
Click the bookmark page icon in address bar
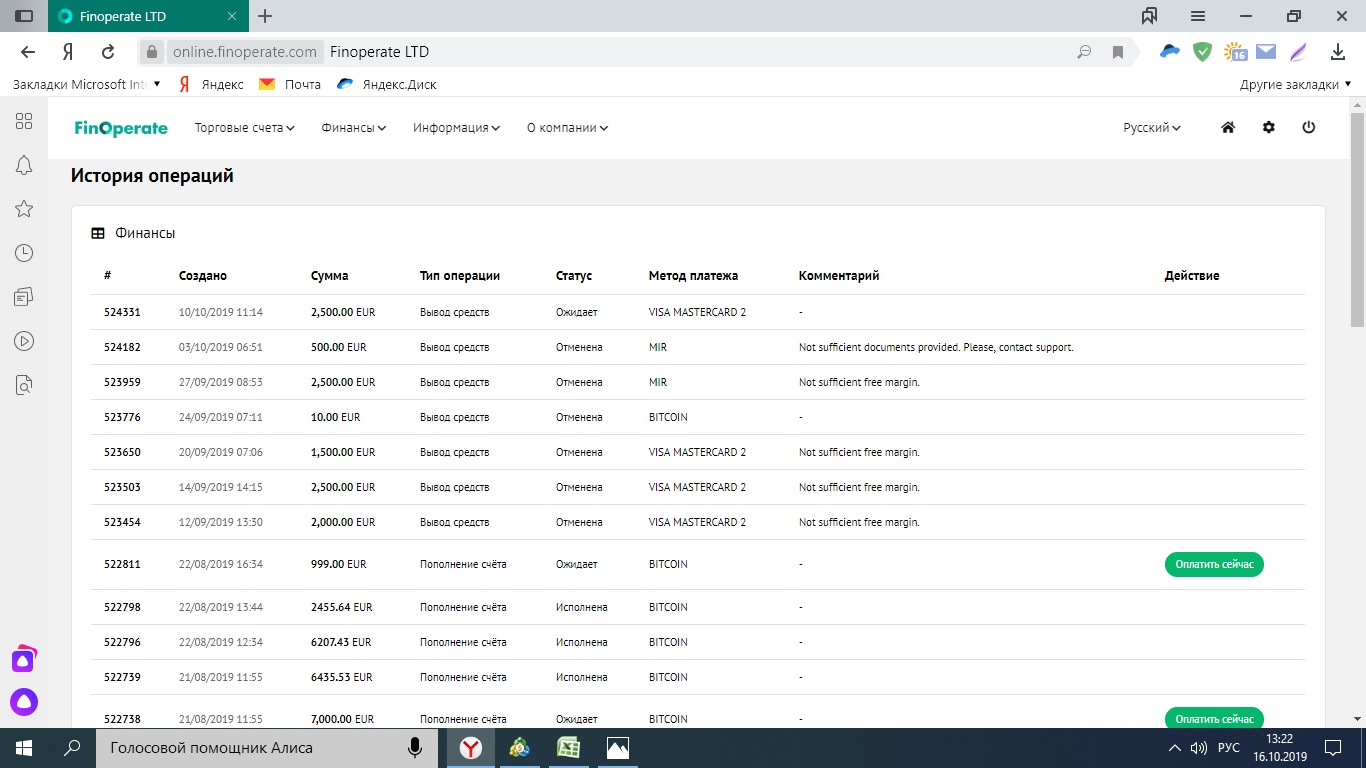pyautogui.click(x=1118, y=52)
